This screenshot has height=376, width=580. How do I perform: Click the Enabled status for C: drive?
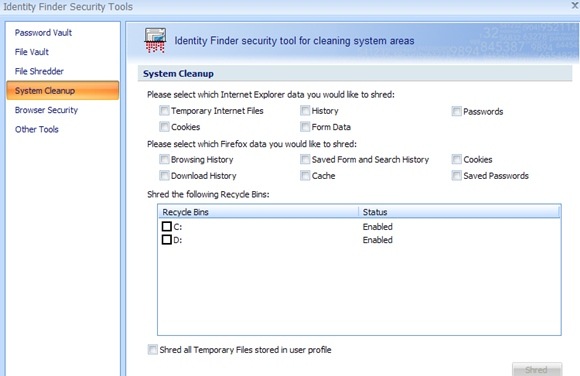click(x=377, y=227)
